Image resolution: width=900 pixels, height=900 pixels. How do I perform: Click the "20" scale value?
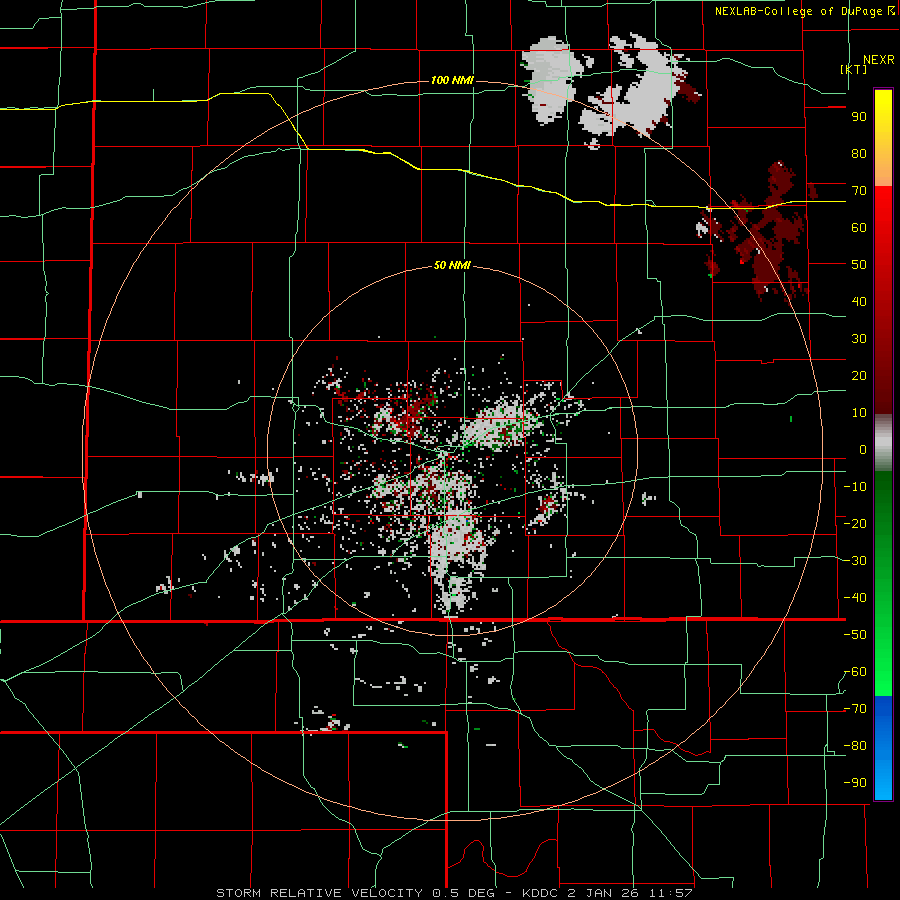click(859, 375)
